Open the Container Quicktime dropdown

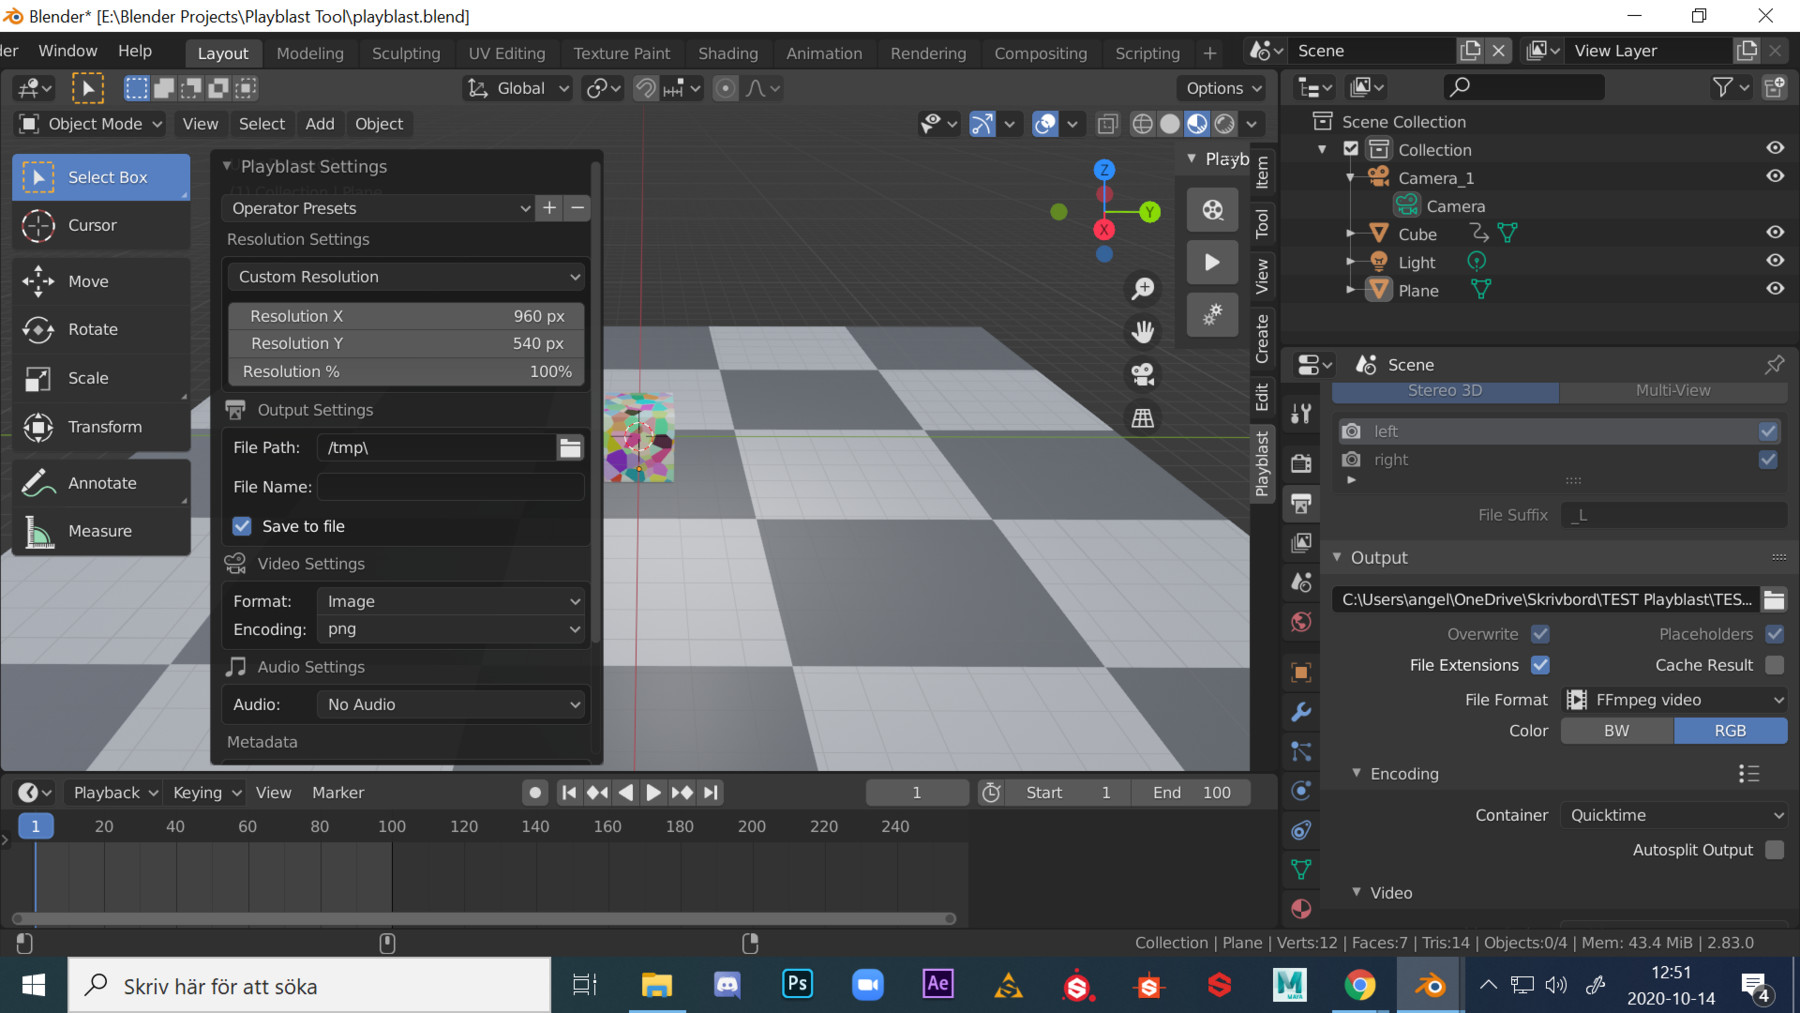coord(1675,815)
